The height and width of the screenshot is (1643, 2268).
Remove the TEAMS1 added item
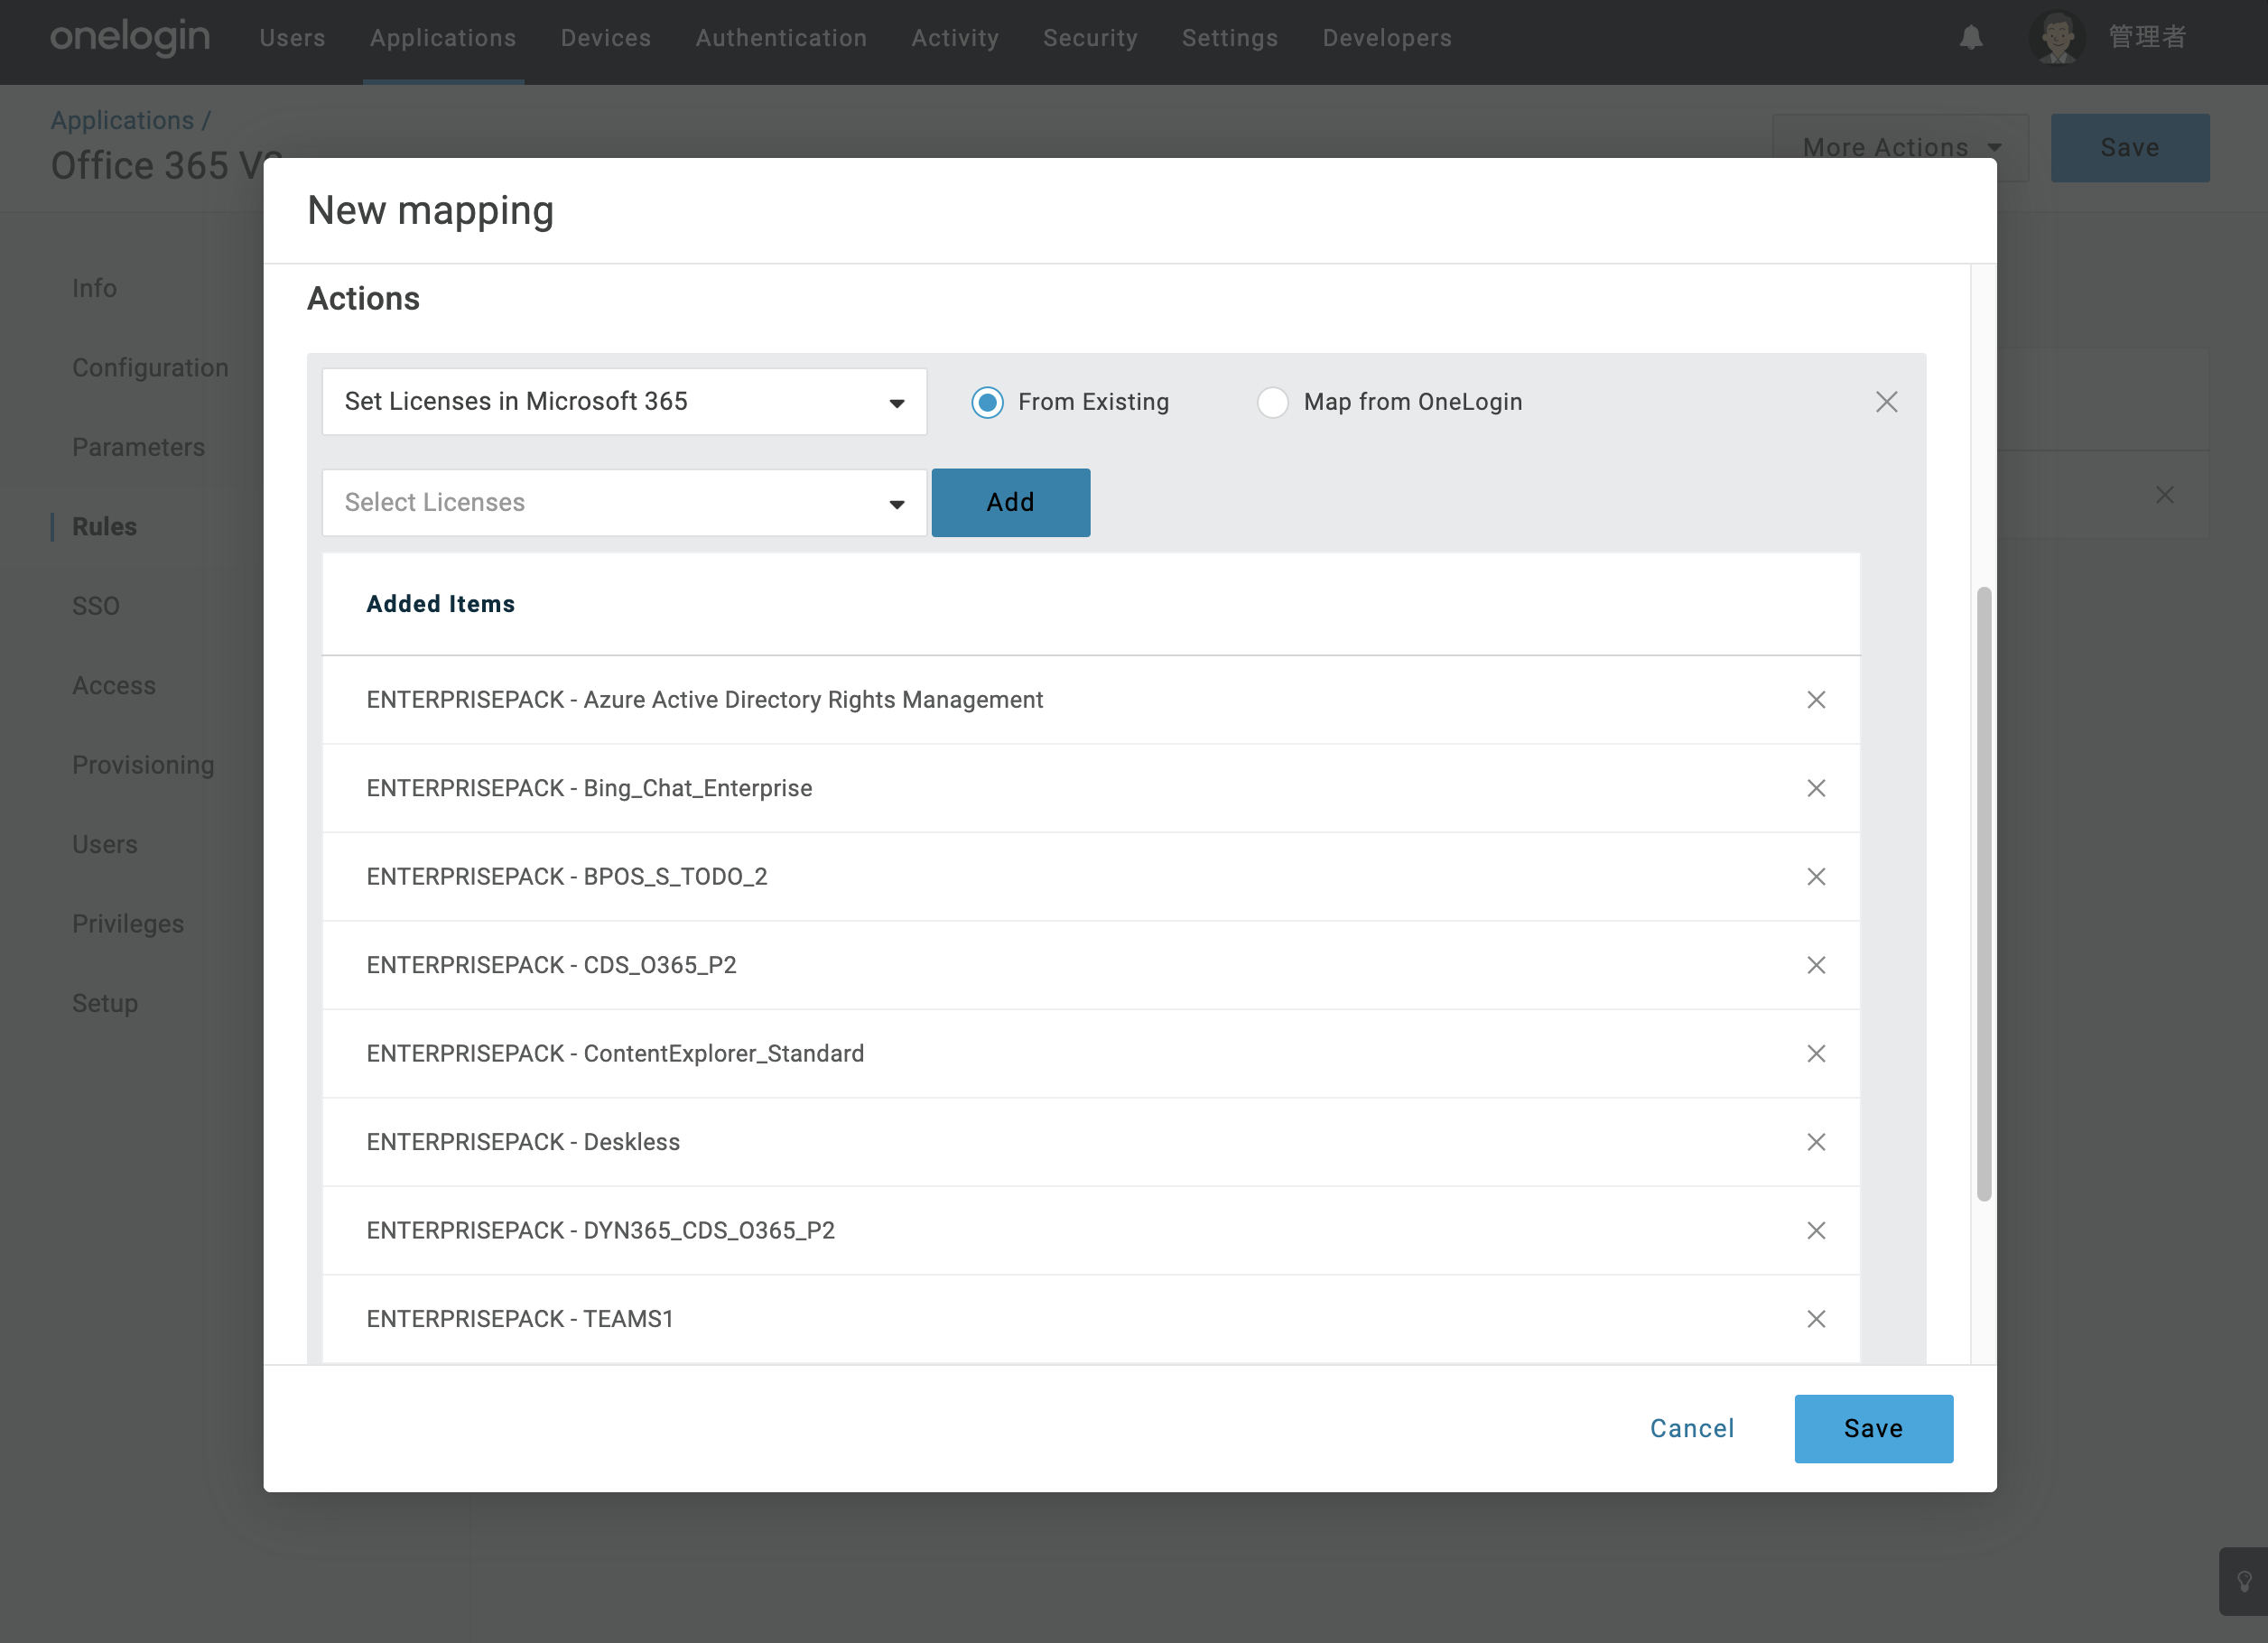[1816, 1319]
